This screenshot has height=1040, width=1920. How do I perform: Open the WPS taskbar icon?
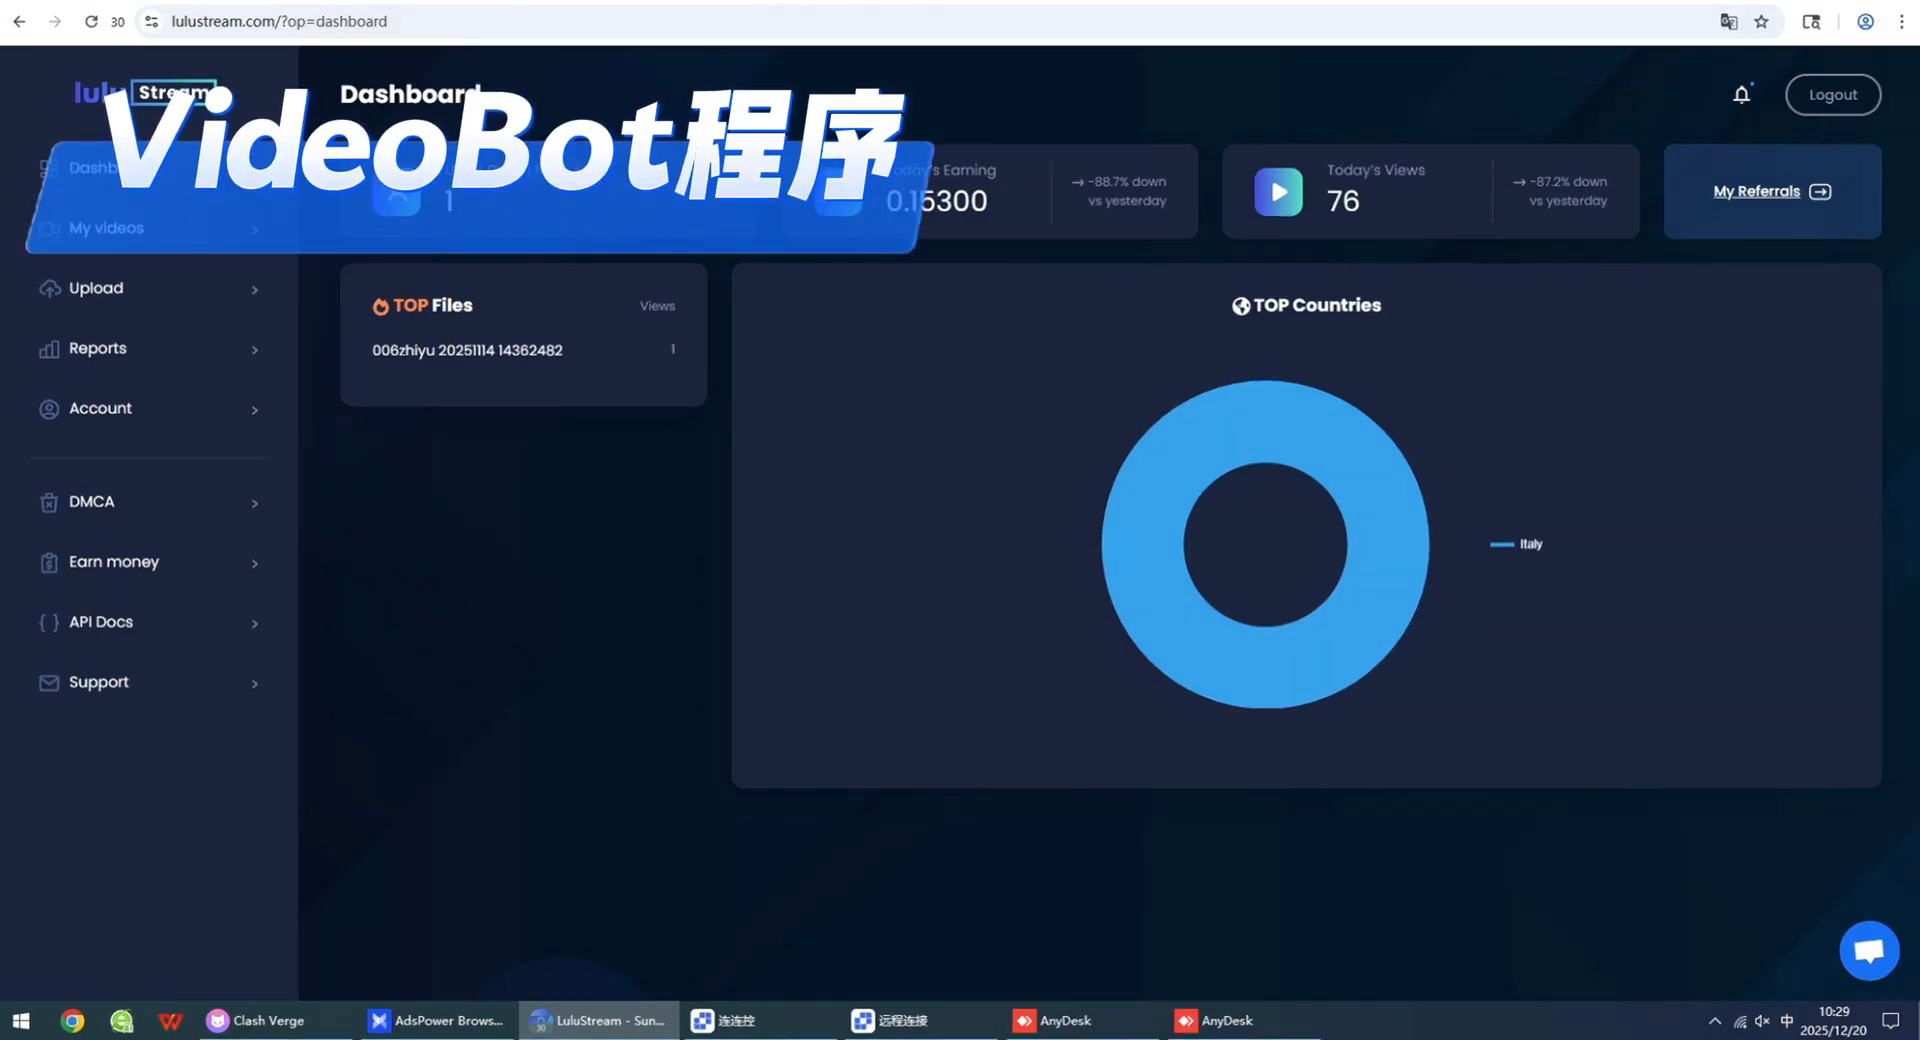coord(170,1021)
